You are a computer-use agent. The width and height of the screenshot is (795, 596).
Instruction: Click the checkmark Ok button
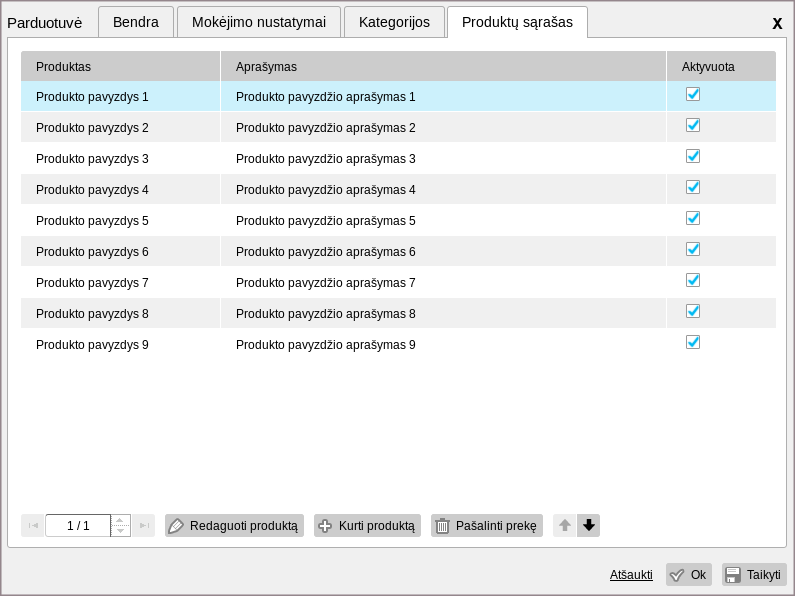(x=689, y=575)
